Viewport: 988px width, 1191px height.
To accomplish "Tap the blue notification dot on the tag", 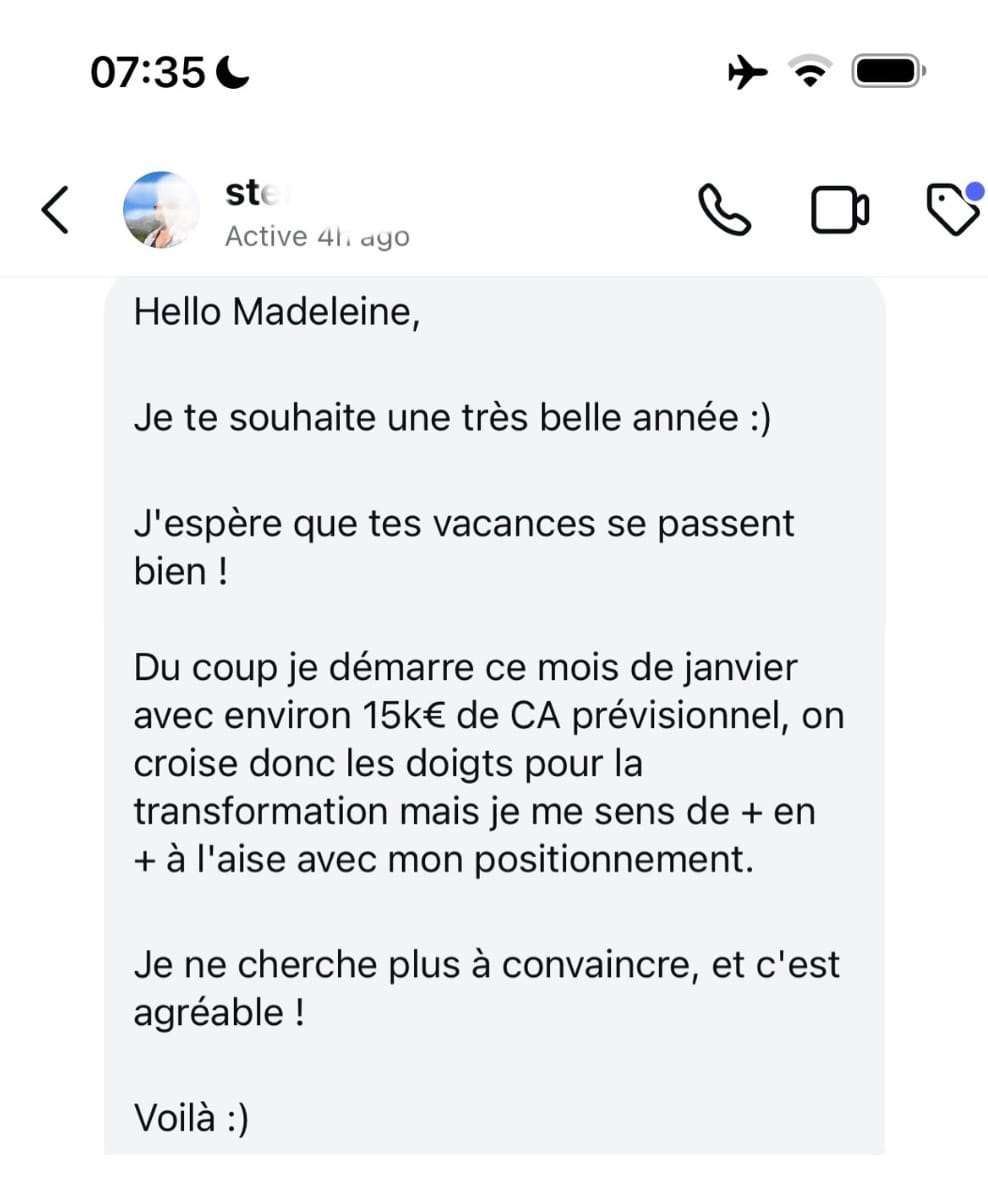I will tap(974, 191).
